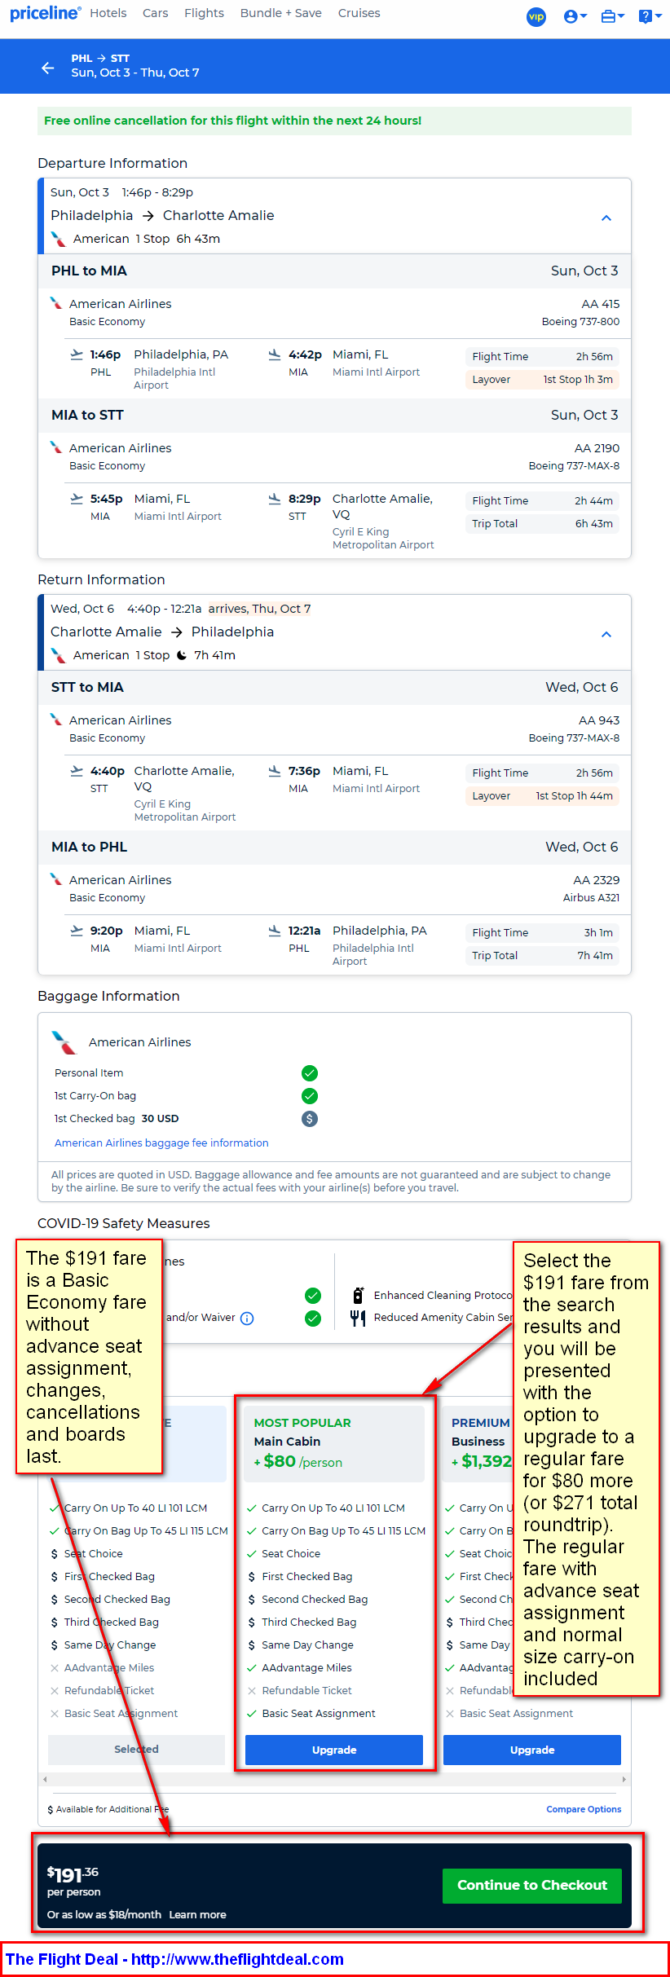Open Compare Options link
Viewport: 670px width, 1977px height.
583,1808
